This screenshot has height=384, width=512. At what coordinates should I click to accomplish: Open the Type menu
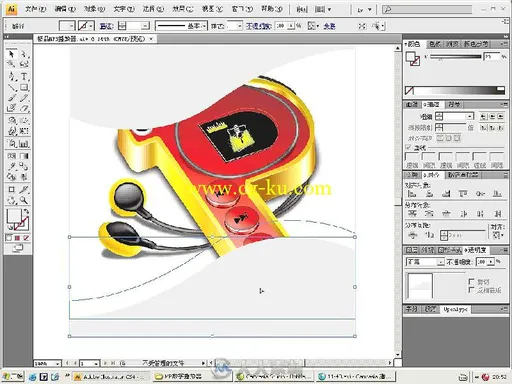pos(124,9)
